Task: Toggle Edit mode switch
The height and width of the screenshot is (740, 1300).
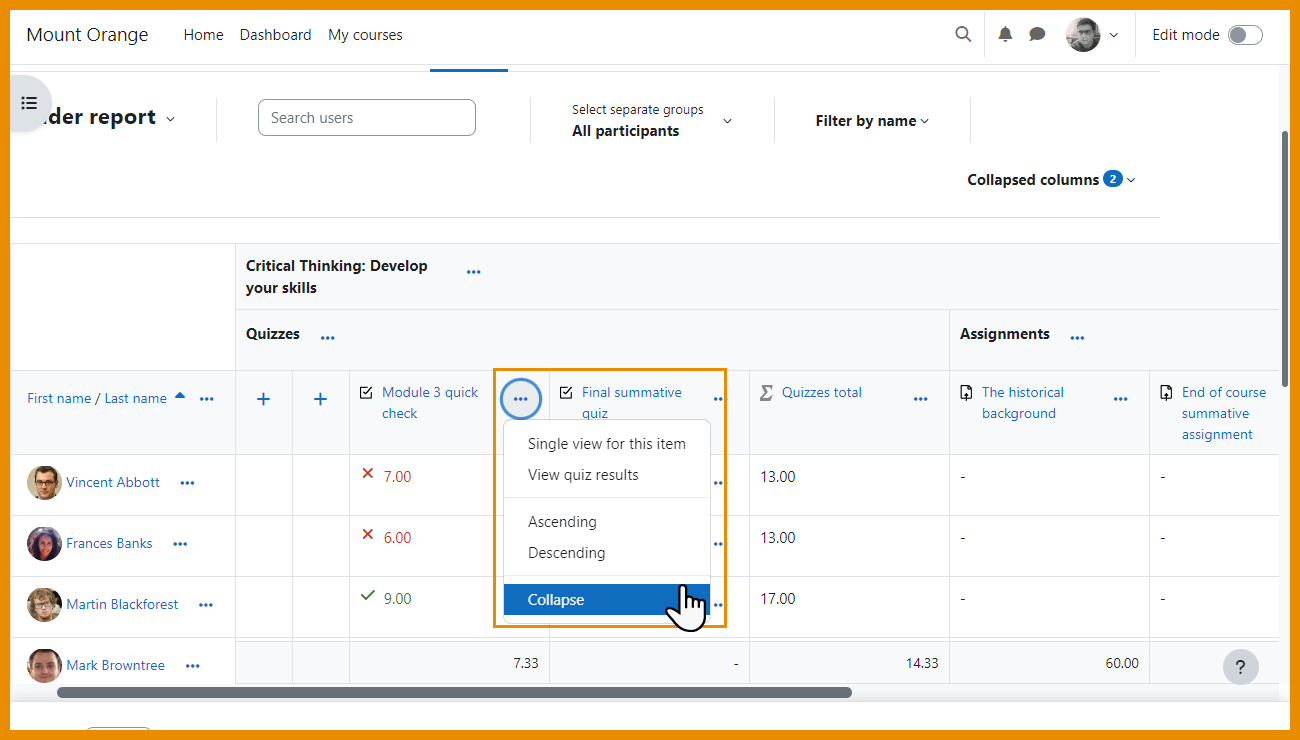Action: 1245,35
